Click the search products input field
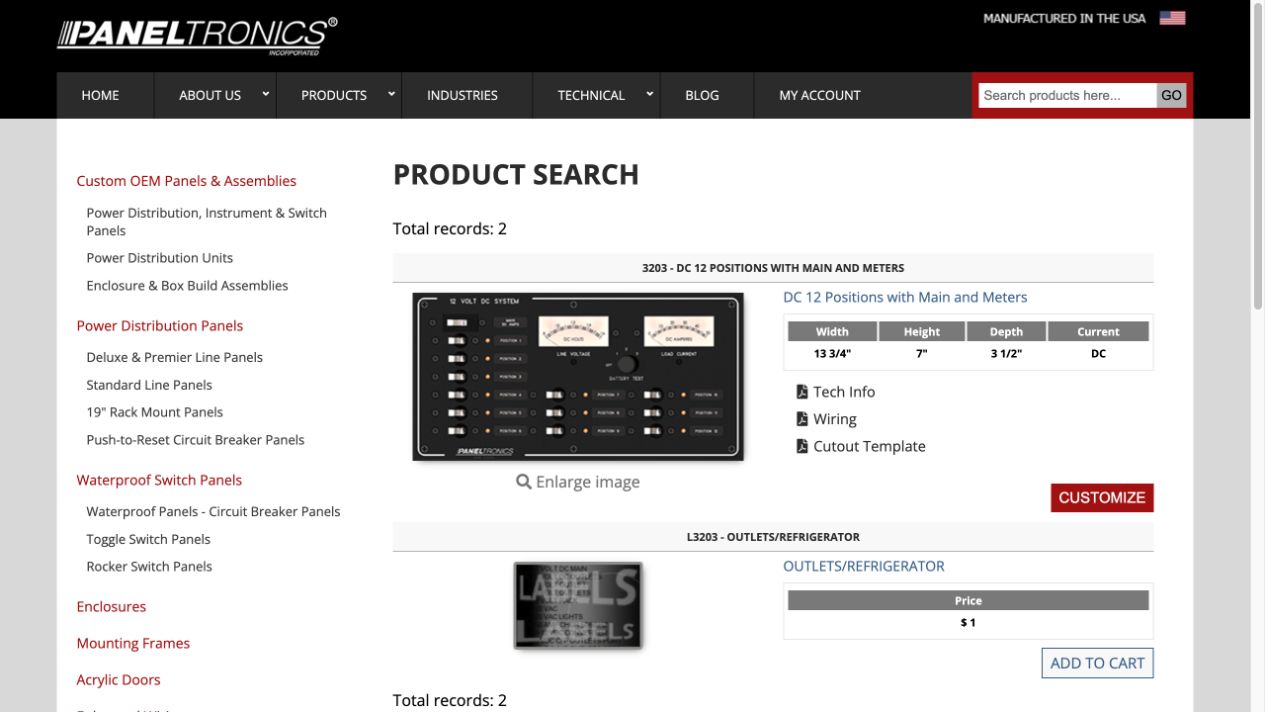The width and height of the screenshot is (1265, 712). [x=1067, y=95]
